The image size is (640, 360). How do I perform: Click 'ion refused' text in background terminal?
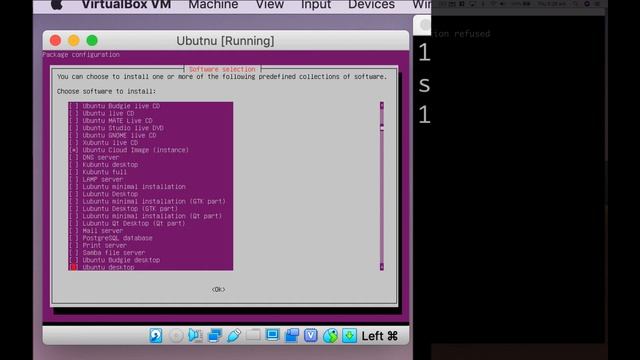pos(461,34)
